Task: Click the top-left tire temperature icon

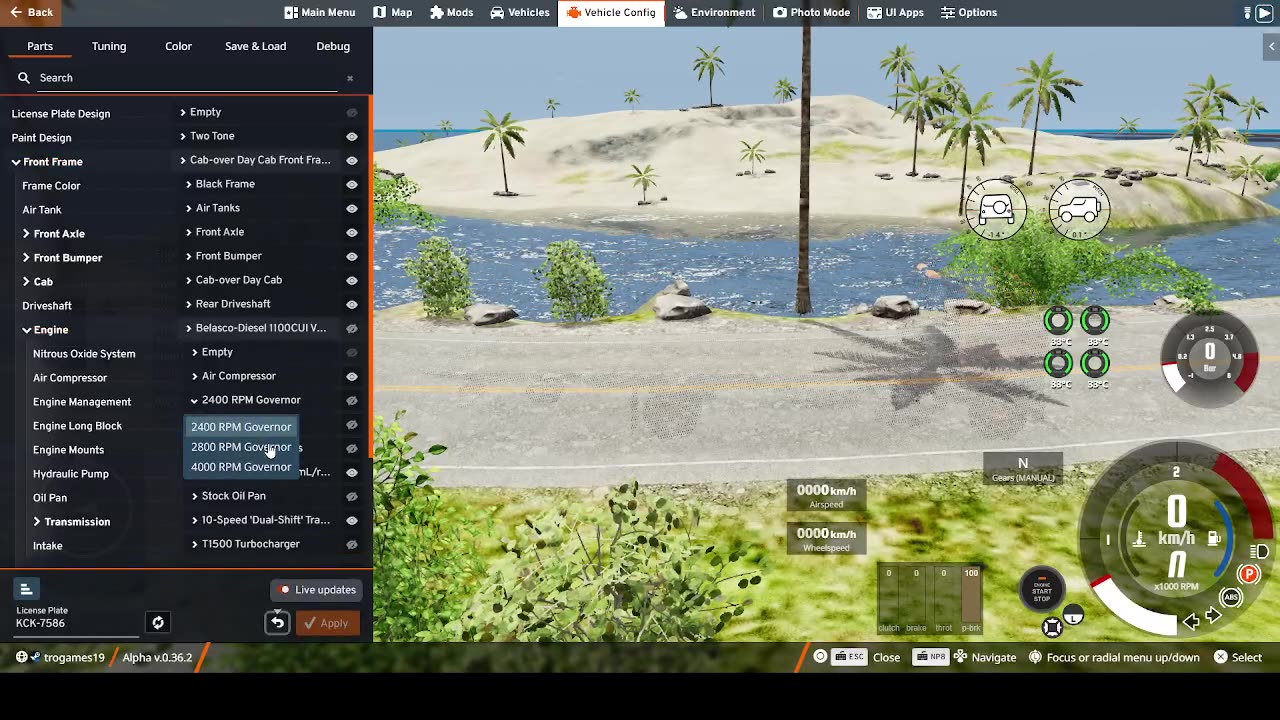Action: pyautogui.click(x=1058, y=321)
